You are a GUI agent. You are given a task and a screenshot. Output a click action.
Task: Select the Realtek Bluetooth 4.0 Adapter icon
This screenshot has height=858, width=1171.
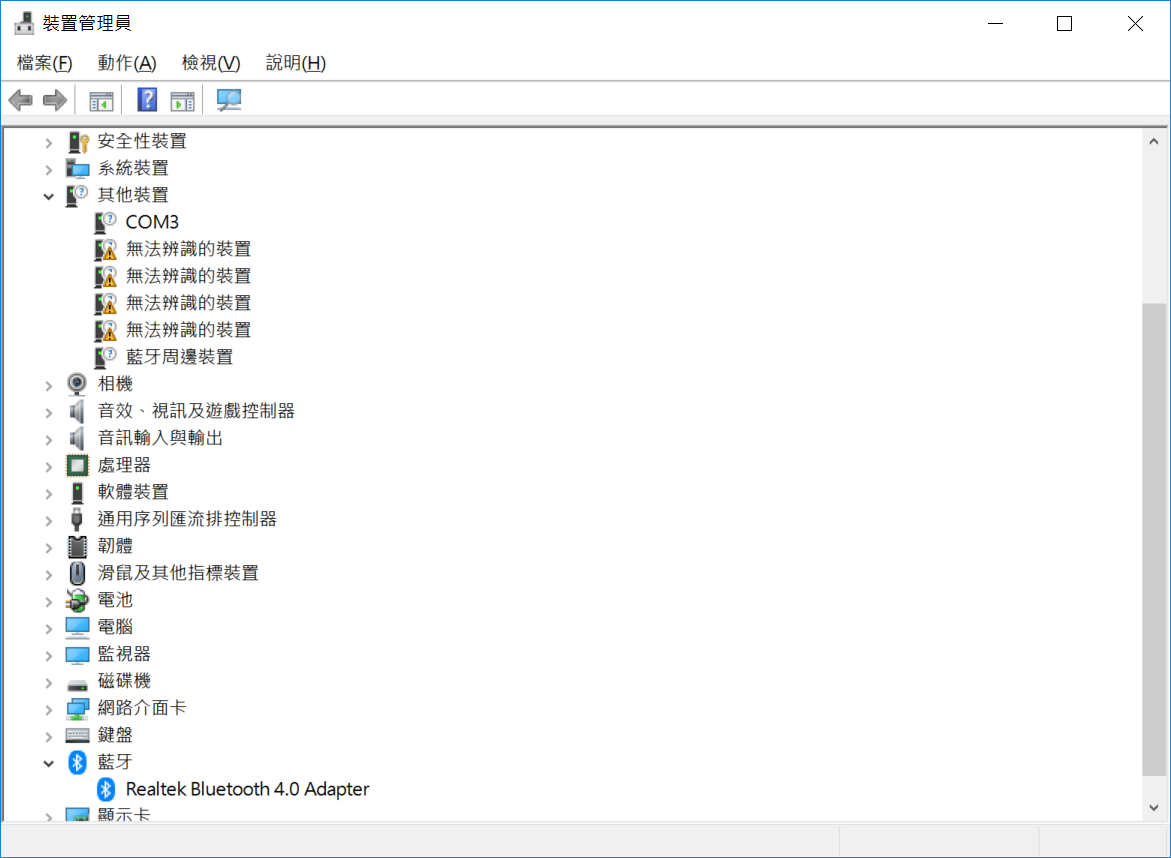pos(108,789)
